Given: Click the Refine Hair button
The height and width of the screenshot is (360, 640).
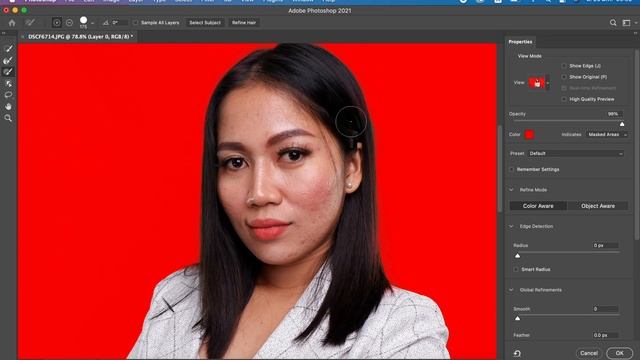Looking at the screenshot, I should coord(244,23).
